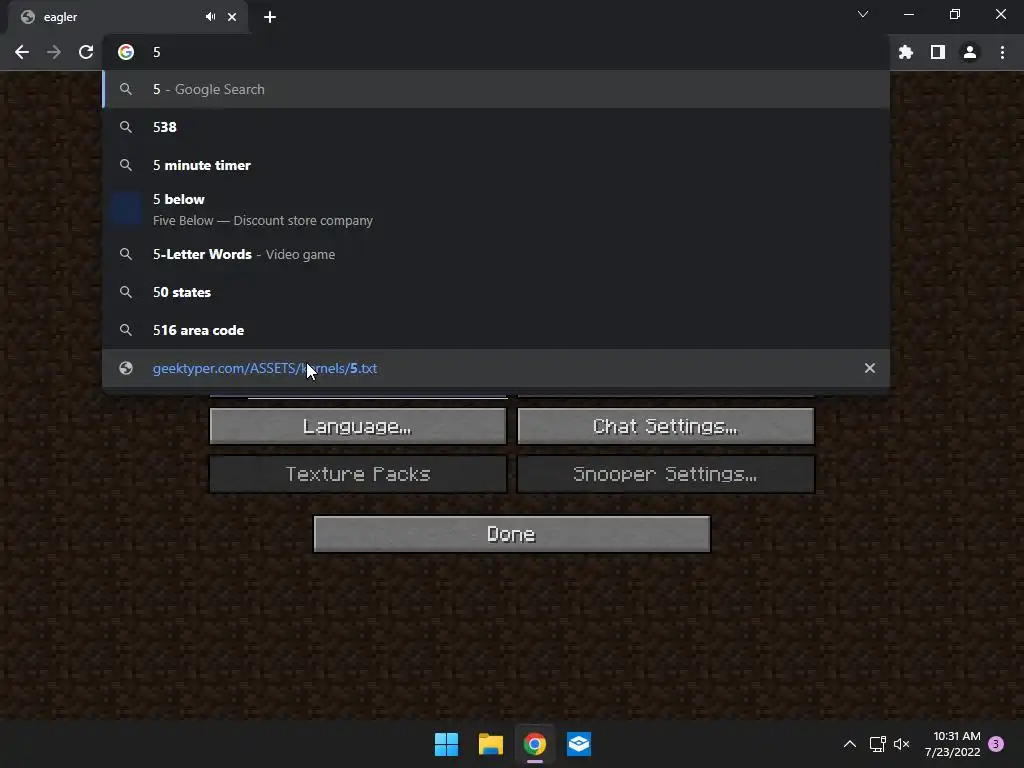1024x768 pixels.
Task: Click Done to close options
Action: [x=512, y=534]
